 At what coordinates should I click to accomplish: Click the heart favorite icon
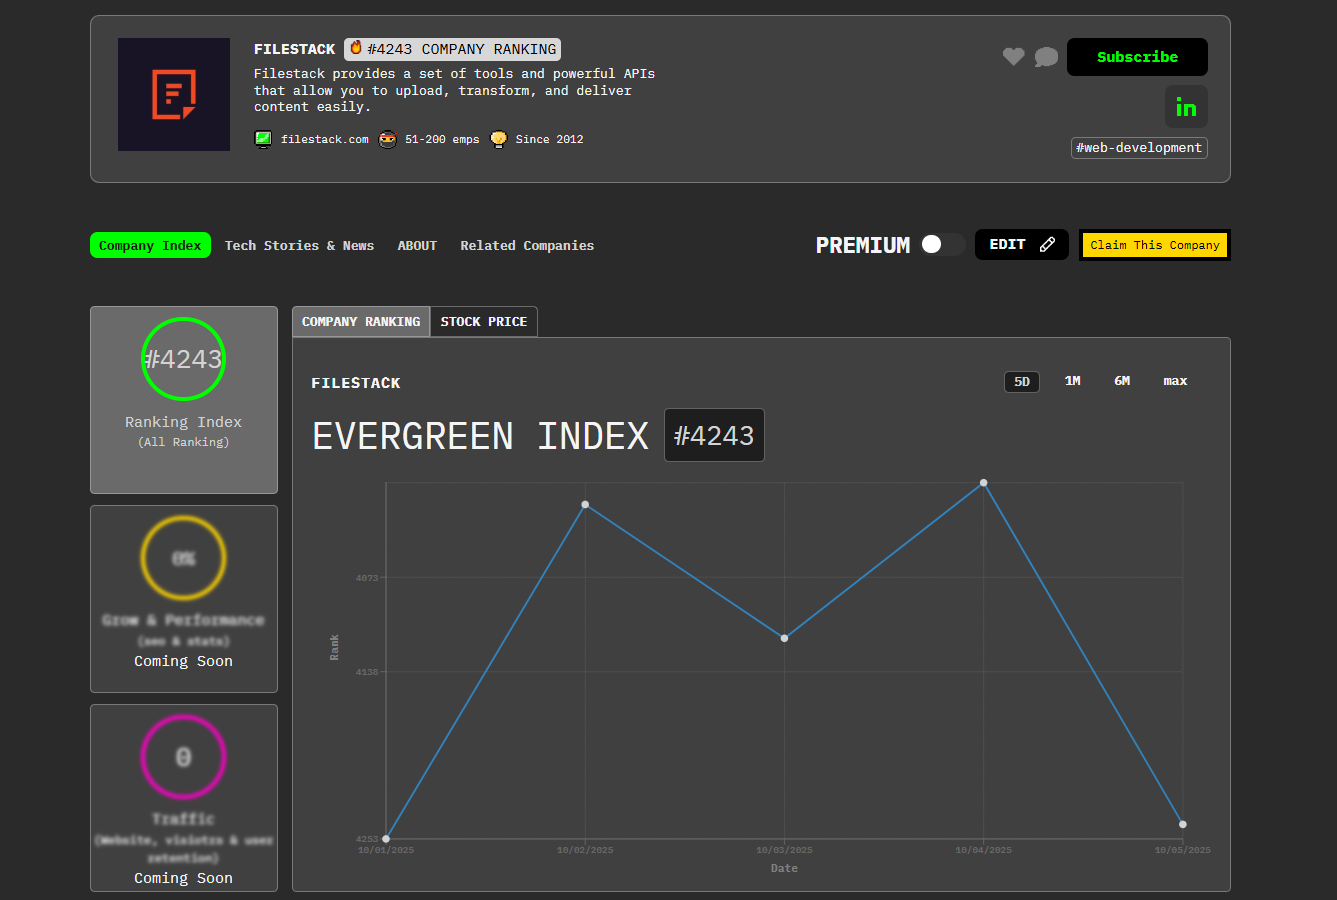(x=1013, y=57)
